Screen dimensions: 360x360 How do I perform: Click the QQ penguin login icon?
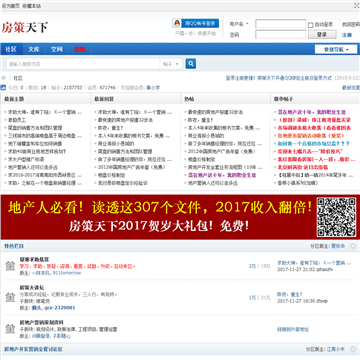(x=177, y=23)
